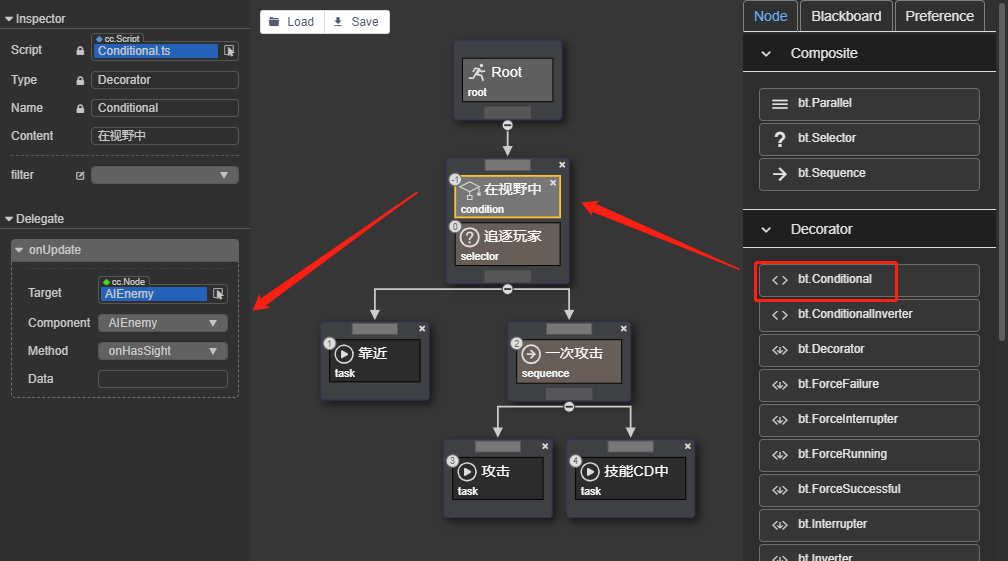Click the runner icon in the Root node

pos(477,72)
